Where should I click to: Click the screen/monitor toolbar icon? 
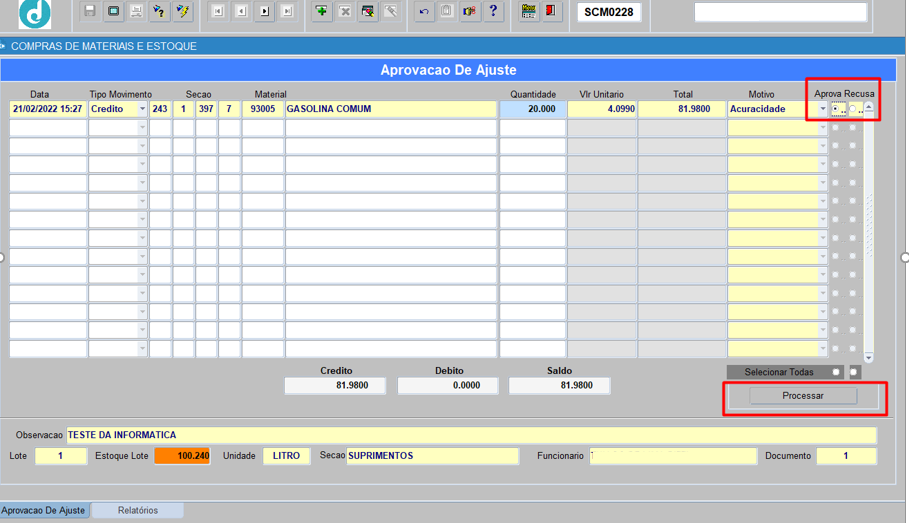click(x=114, y=11)
